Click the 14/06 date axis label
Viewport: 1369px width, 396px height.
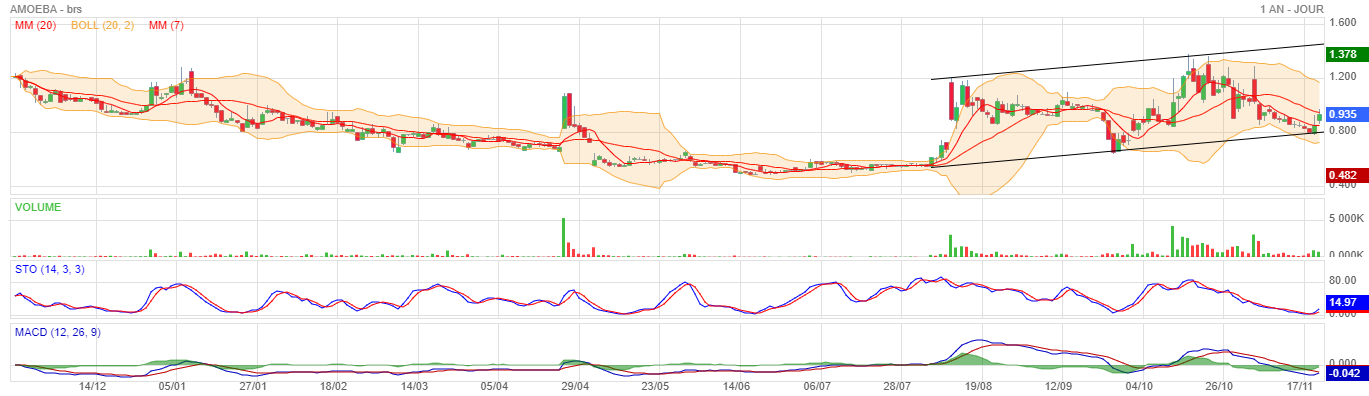pos(736,385)
